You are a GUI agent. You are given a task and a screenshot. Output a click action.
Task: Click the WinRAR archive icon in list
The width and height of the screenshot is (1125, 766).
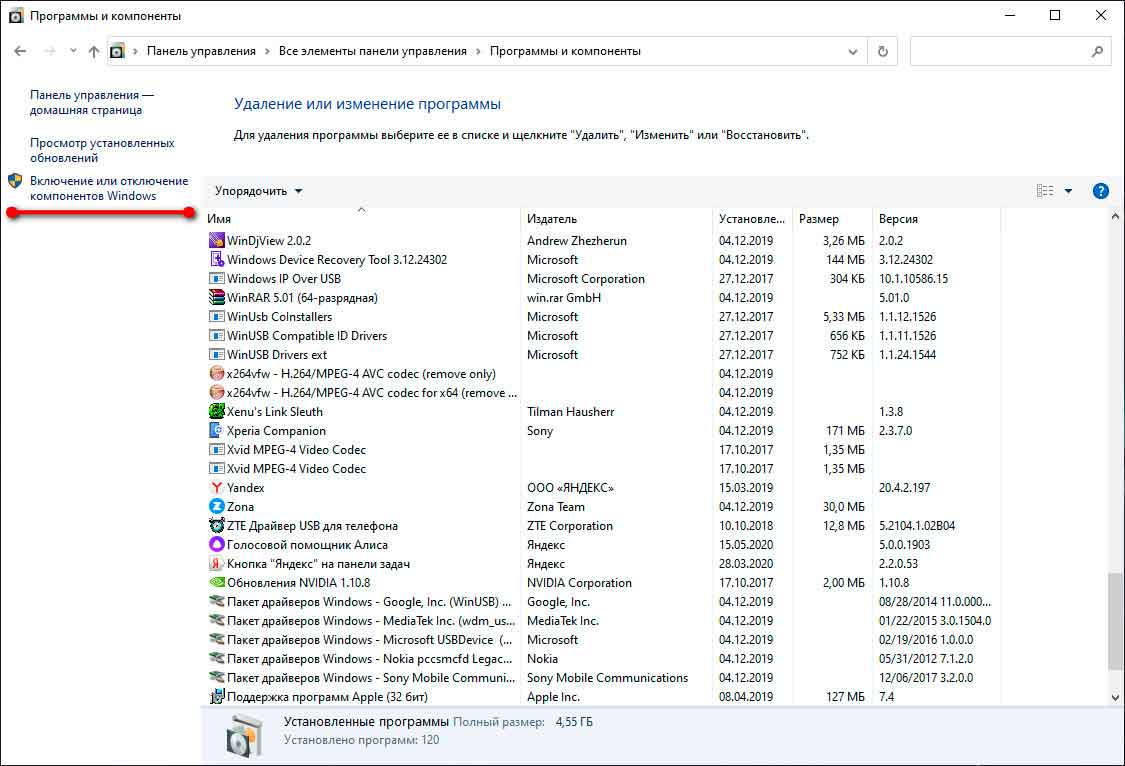(217, 298)
